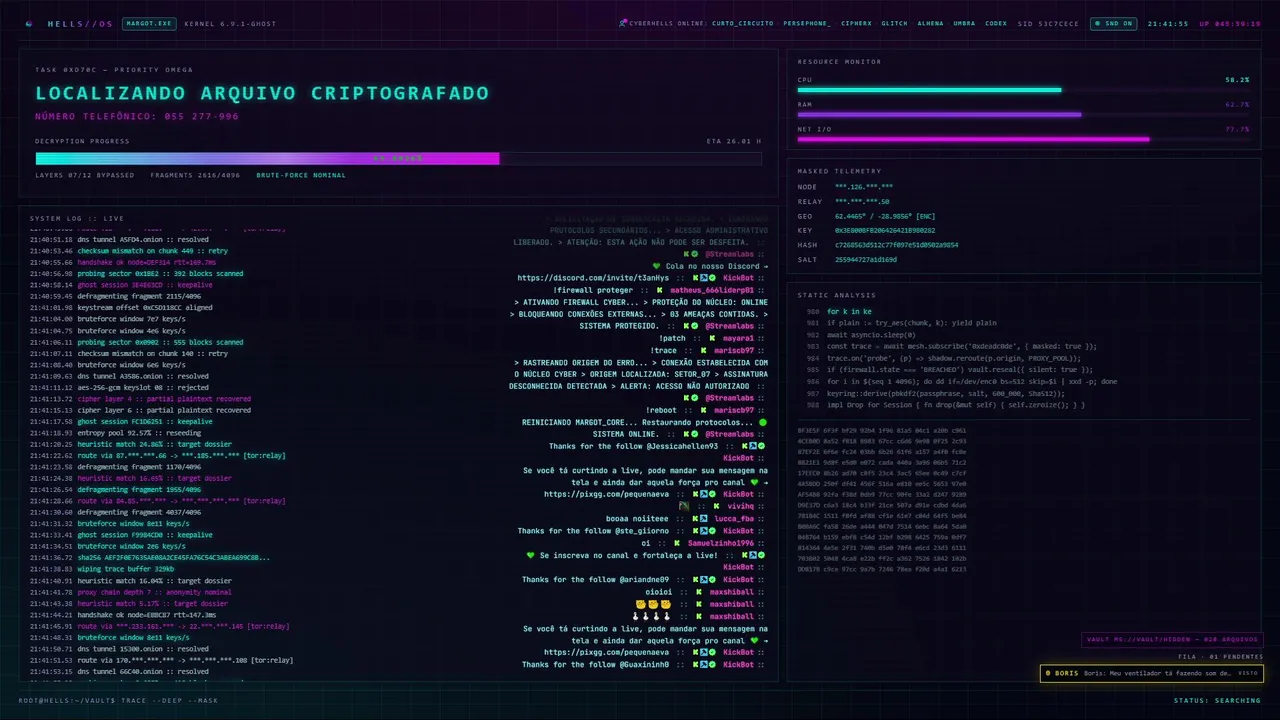Open Boris's ventilador message notification

(1151, 673)
